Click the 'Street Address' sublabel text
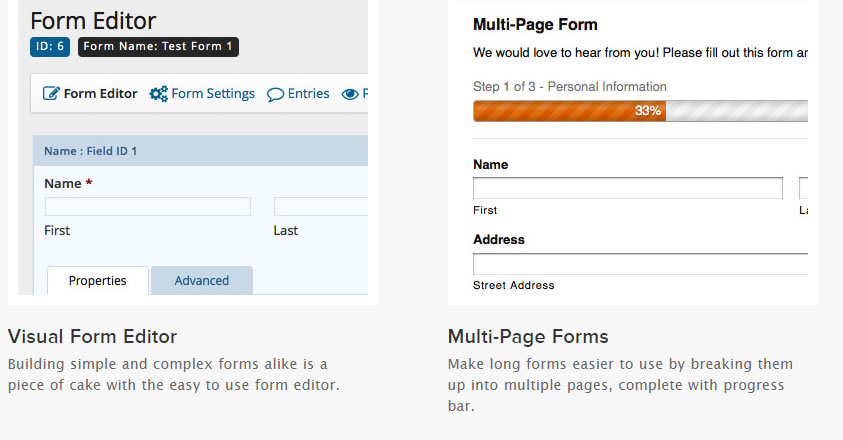843x440 pixels. pos(513,285)
